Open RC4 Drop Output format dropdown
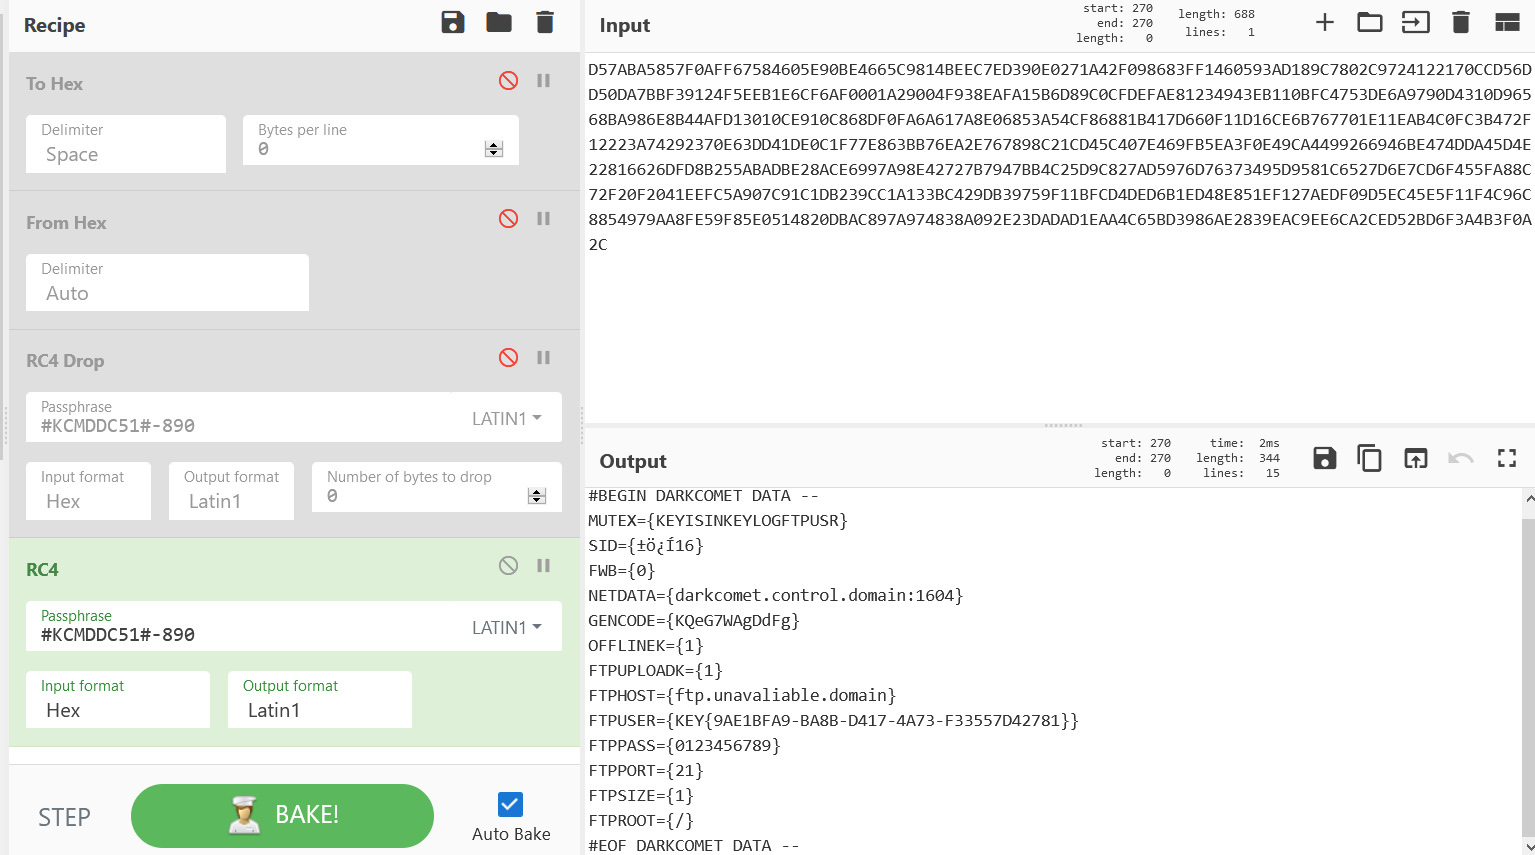 [x=231, y=491]
